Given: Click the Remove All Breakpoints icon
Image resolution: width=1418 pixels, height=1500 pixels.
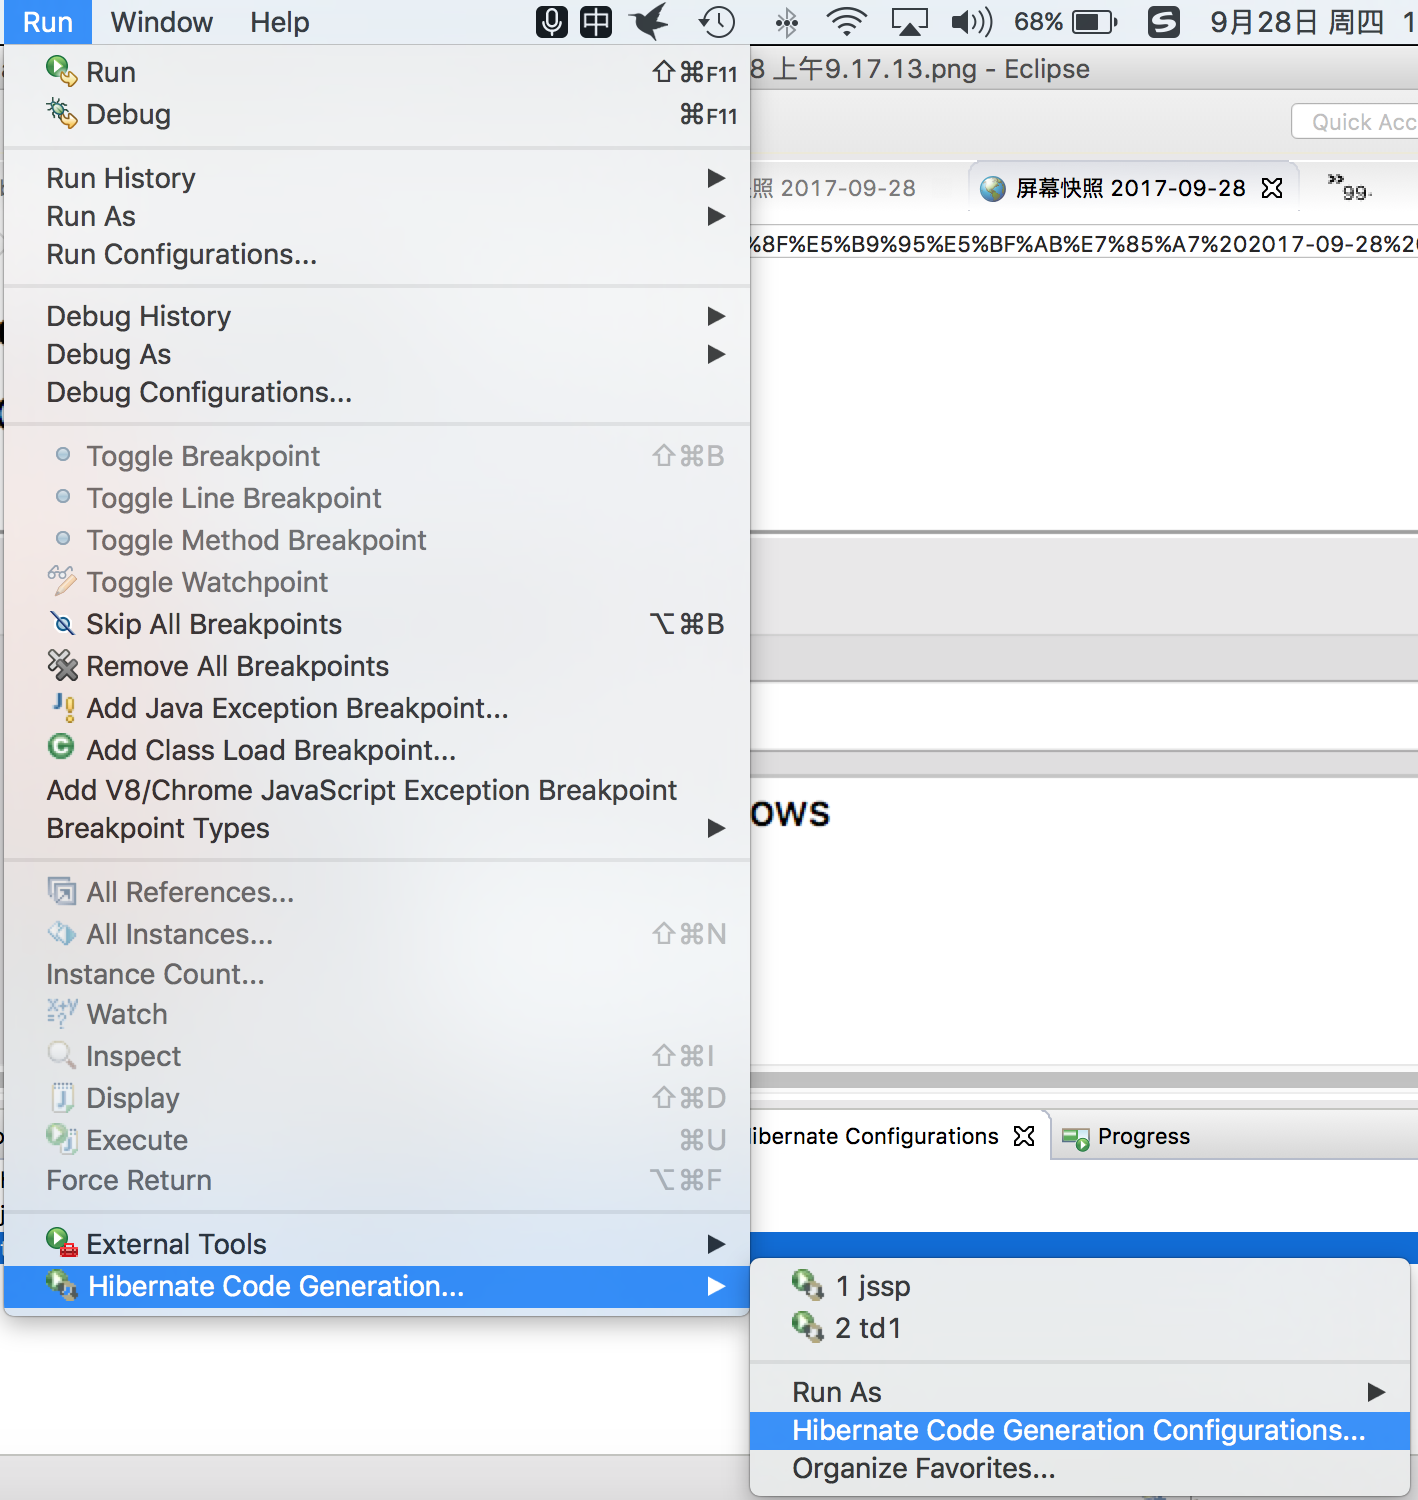Looking at the screenshot, I should click(x=62, y=665).
